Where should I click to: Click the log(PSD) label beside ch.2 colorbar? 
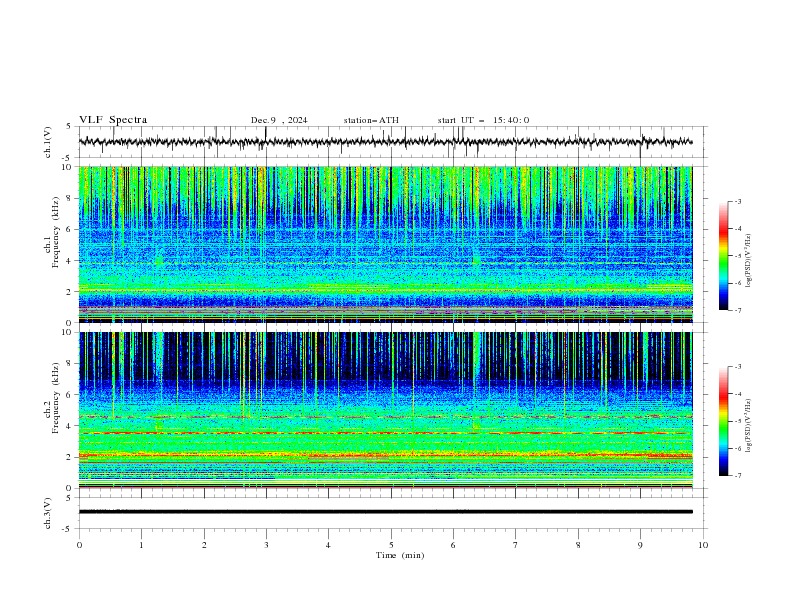click(748, 425)
